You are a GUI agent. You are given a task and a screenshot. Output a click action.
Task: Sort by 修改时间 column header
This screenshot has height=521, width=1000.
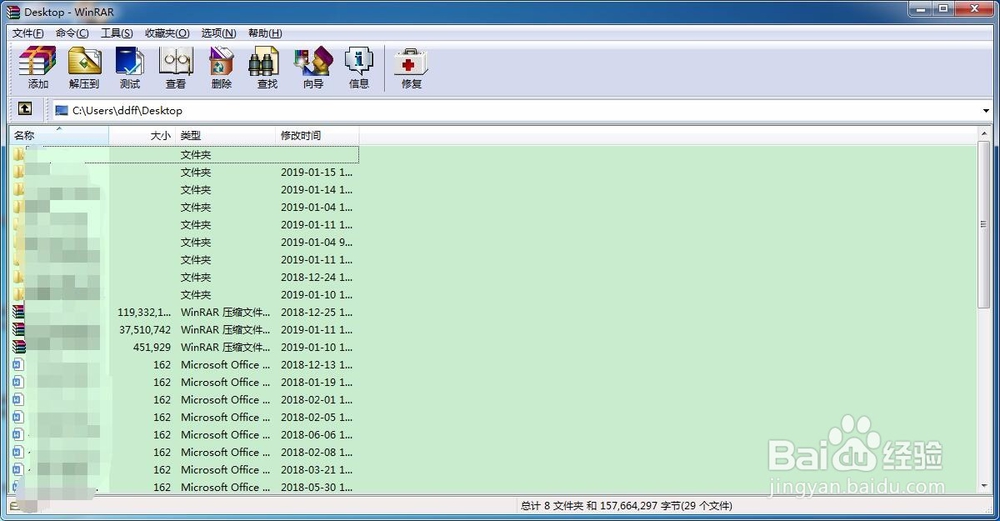click(x=318, y=135)
